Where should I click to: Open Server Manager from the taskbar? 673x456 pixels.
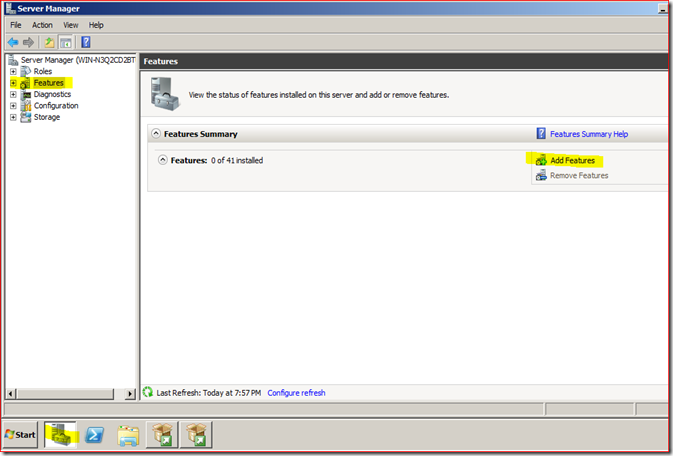point(61,435)
